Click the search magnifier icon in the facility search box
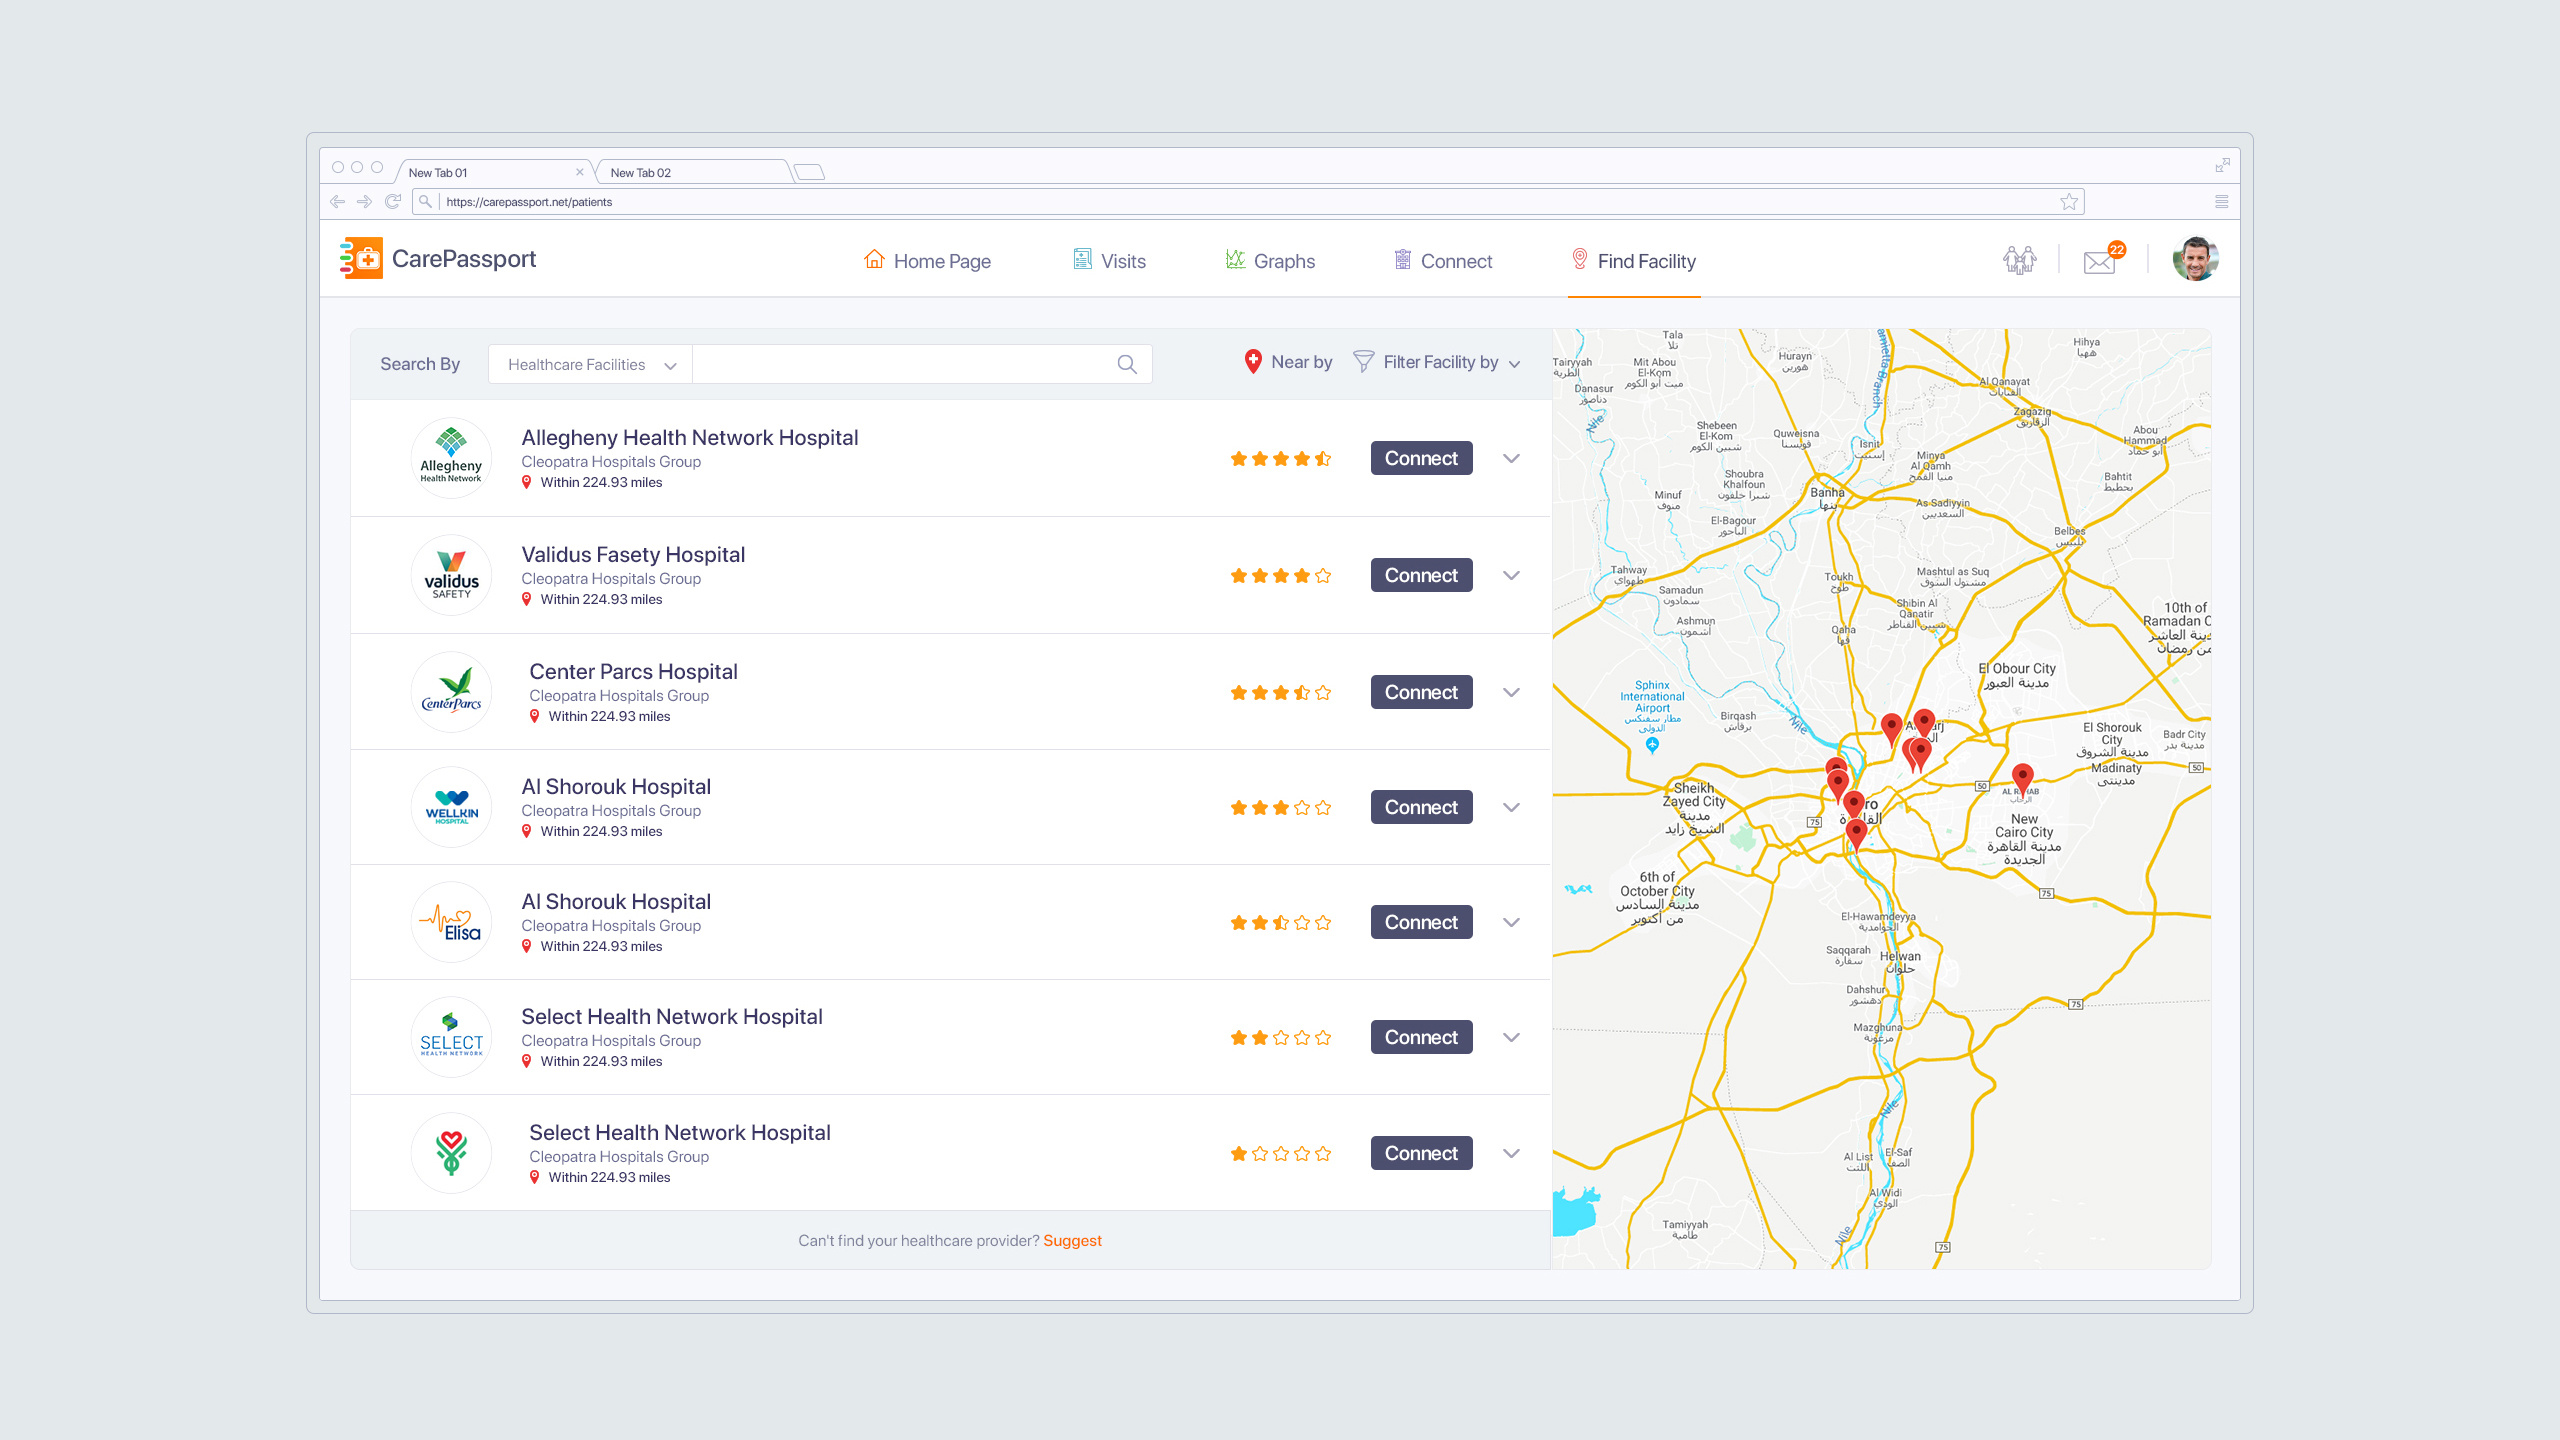Screen dimensions: 2560x1440 pyautogui.click(x=1127, y=365)
